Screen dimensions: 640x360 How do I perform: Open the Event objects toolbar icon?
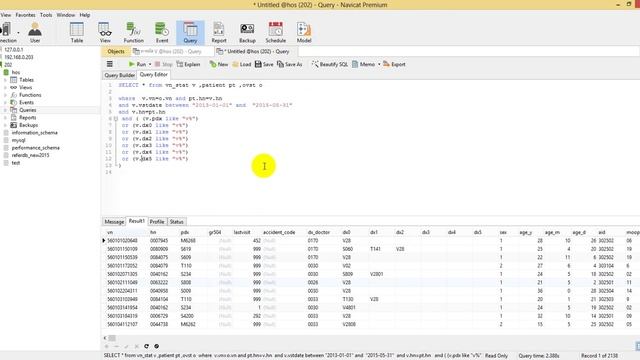162,33
